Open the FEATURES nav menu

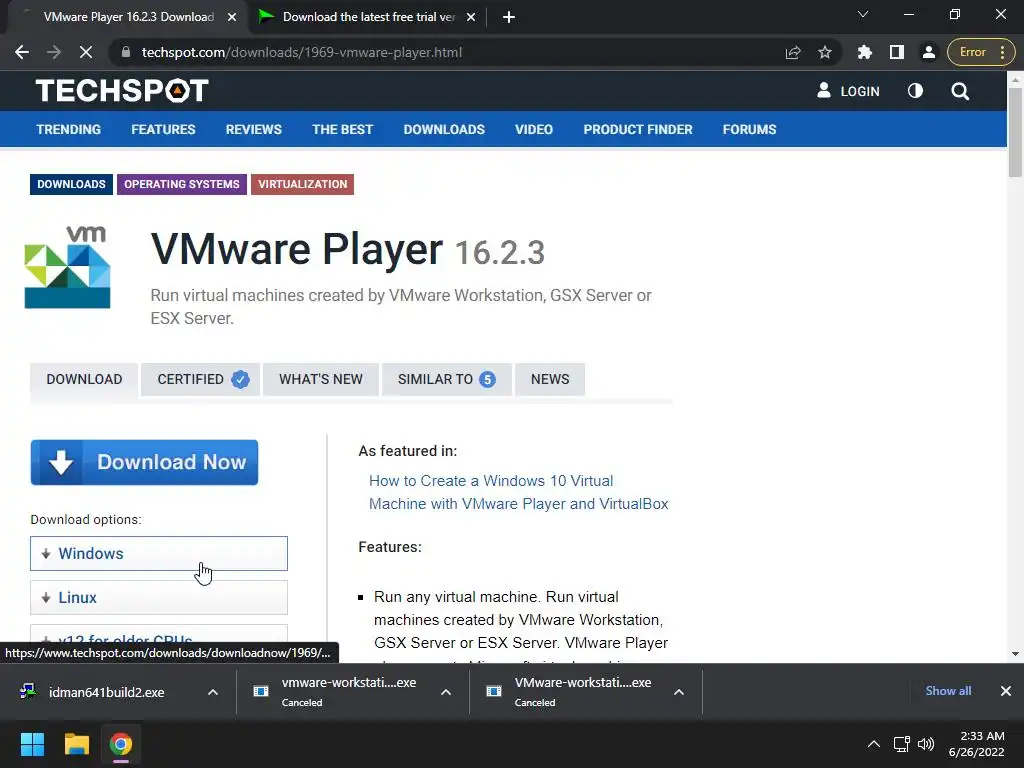click(163, 129)
